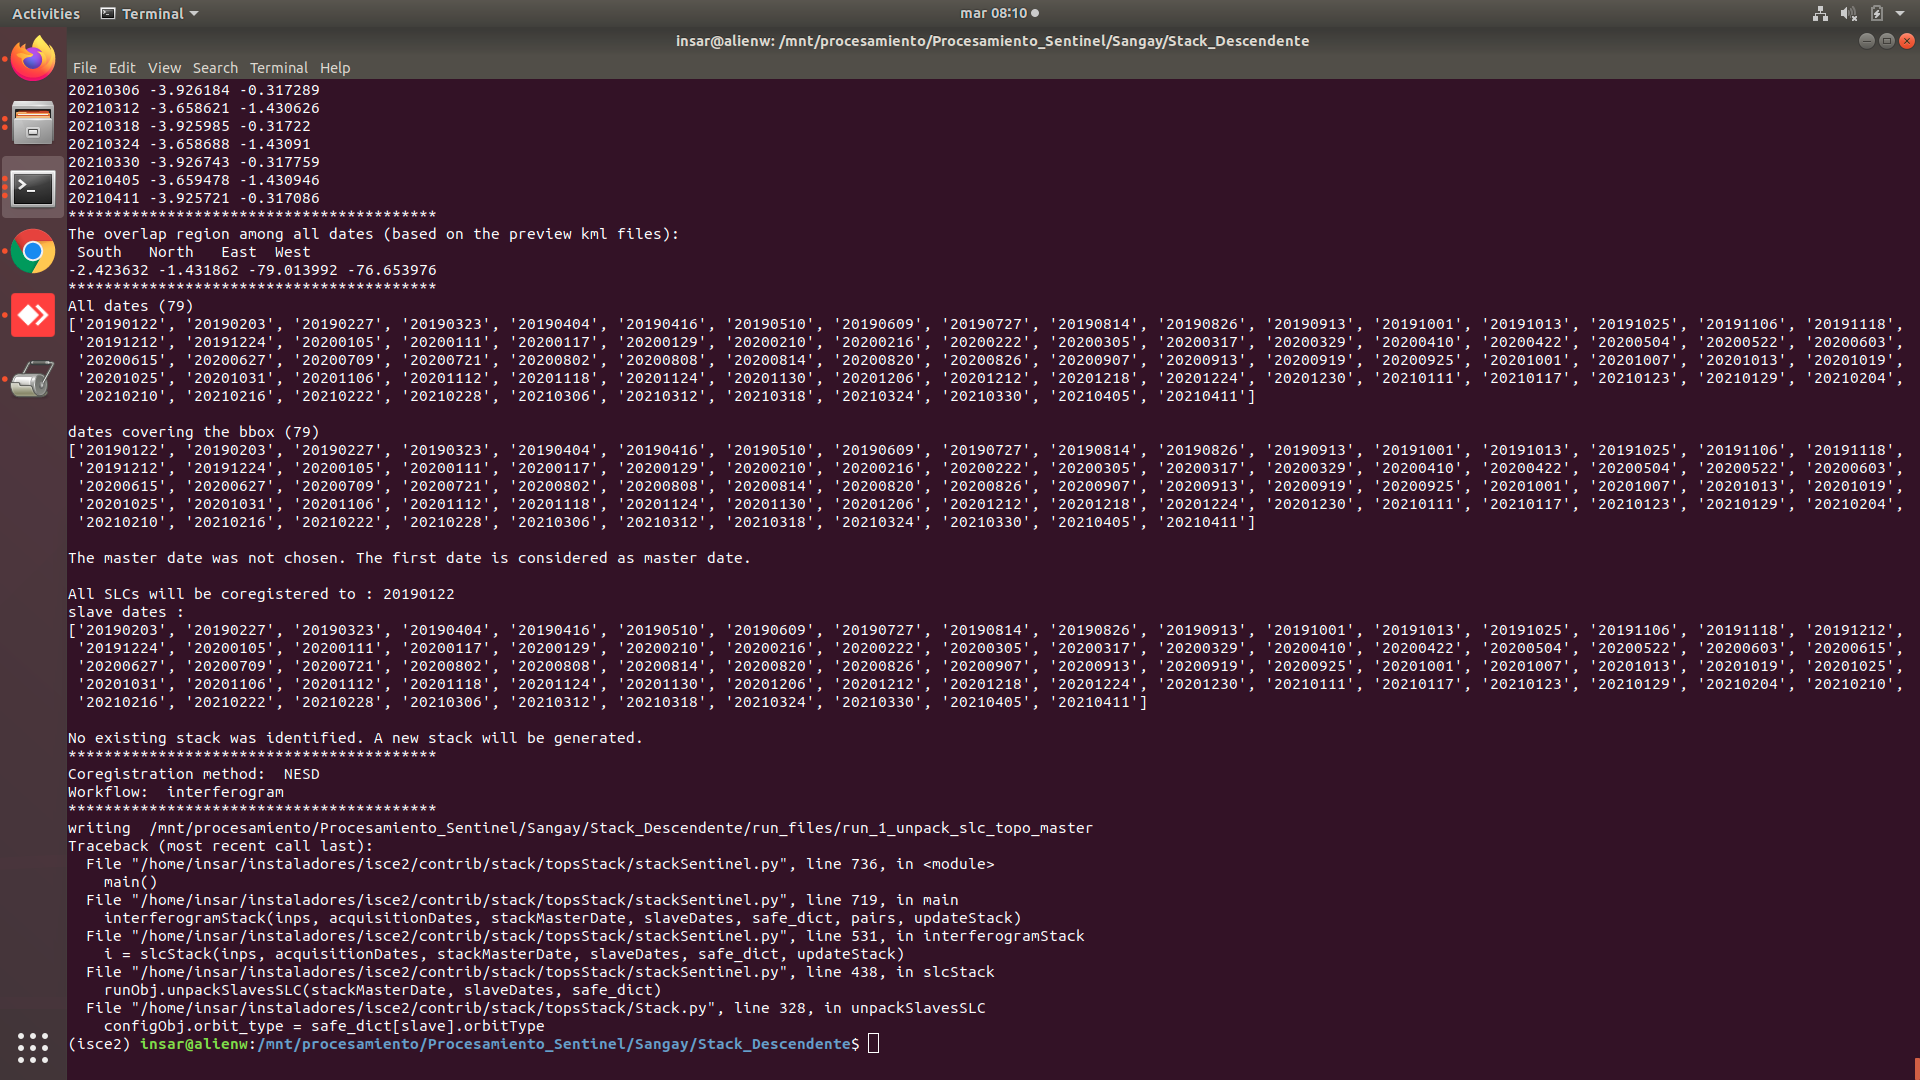Open the View menu
This screenshot has width=1920, height=1080.
point(164,68)
